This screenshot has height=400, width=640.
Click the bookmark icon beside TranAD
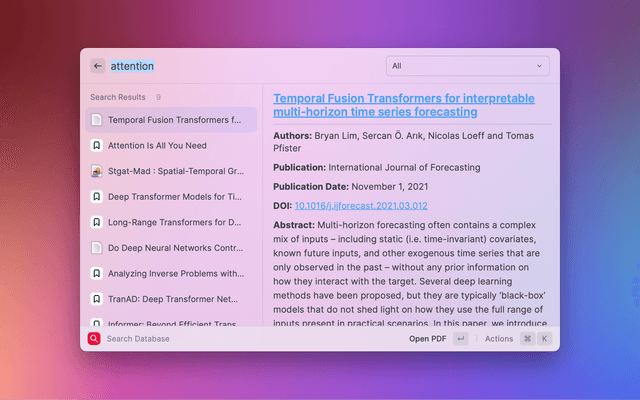[x=96, y=299]
